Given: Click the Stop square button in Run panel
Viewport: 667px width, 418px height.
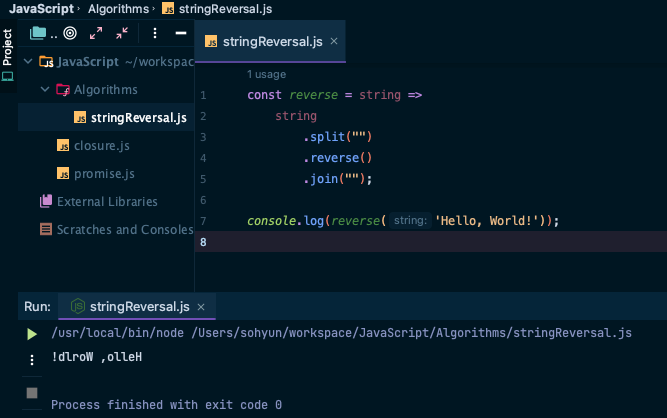Looking at the screenshot, I should 32,393.
